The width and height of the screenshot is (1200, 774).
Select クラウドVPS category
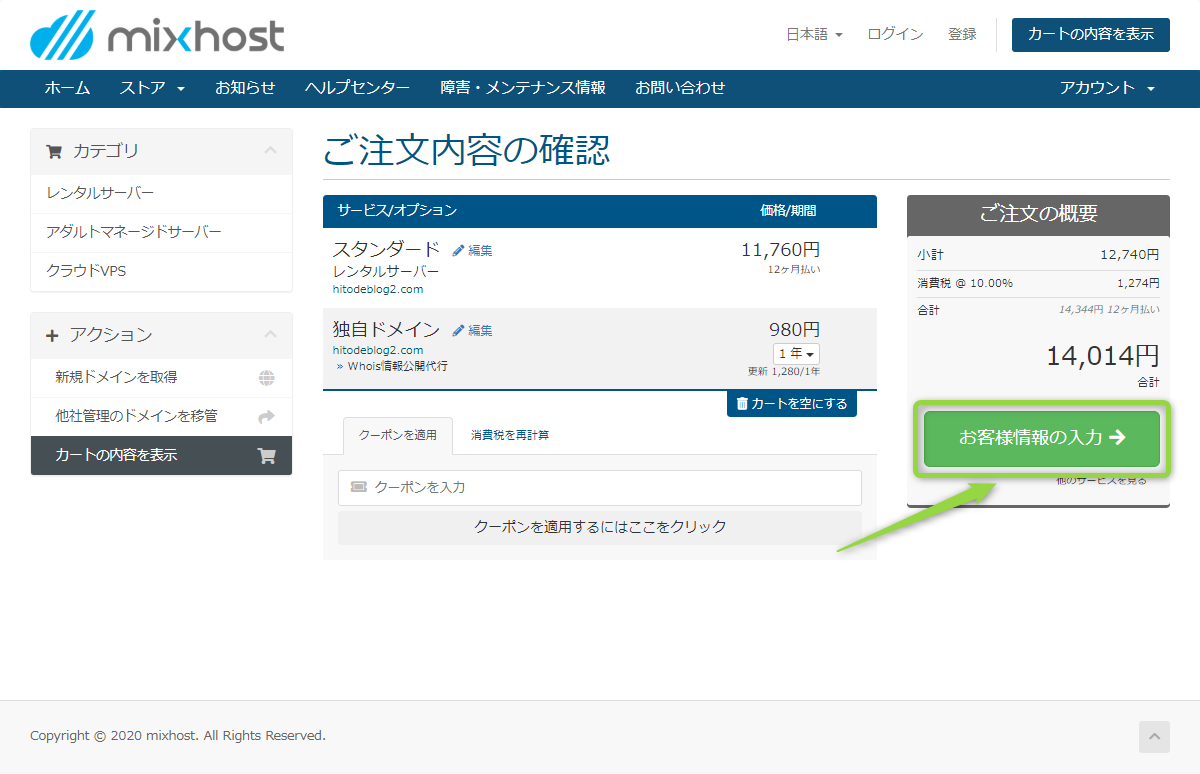pyautogui.click(x=162, y=271)
